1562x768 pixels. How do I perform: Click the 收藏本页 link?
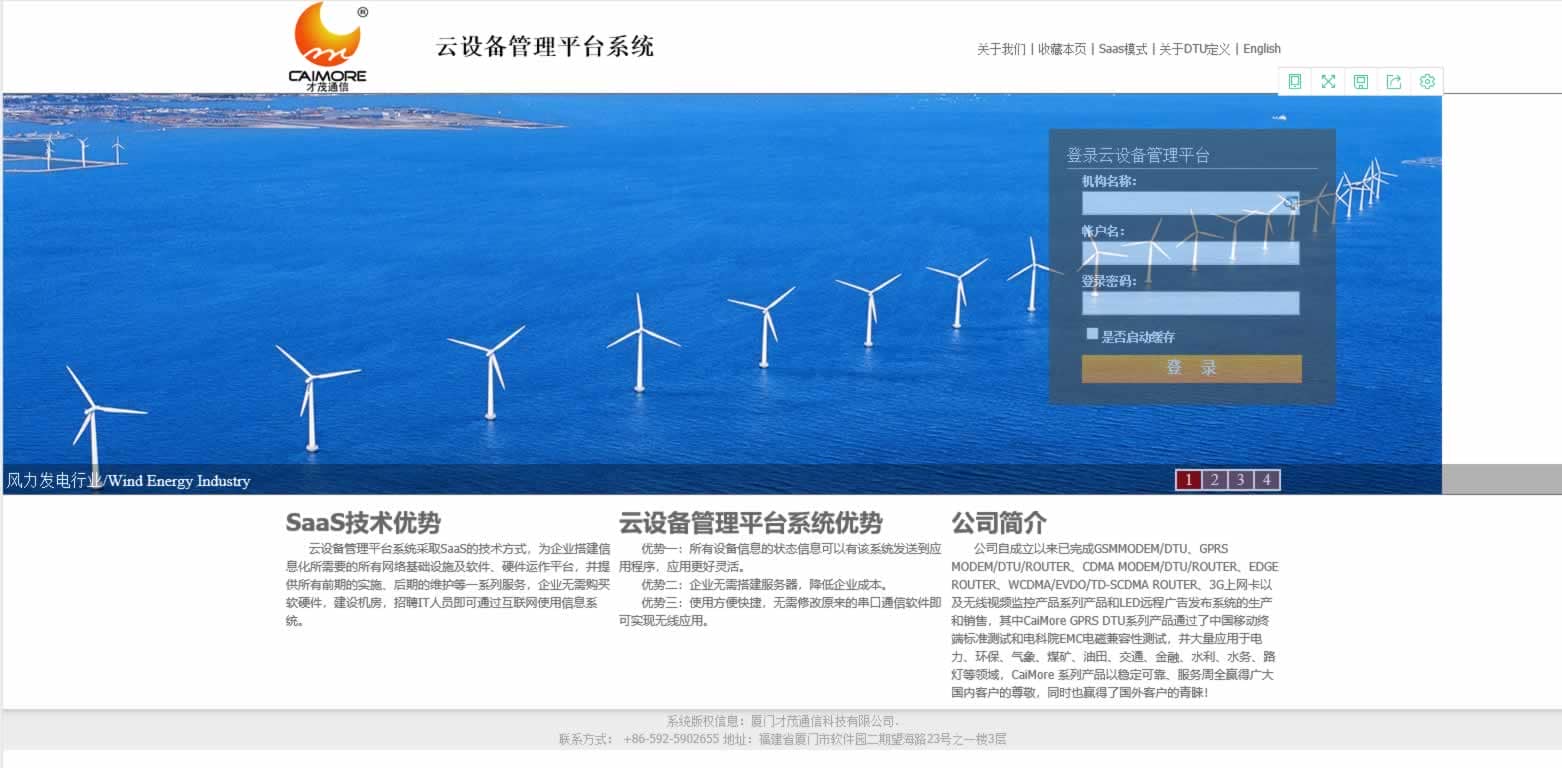(1061, 49)
